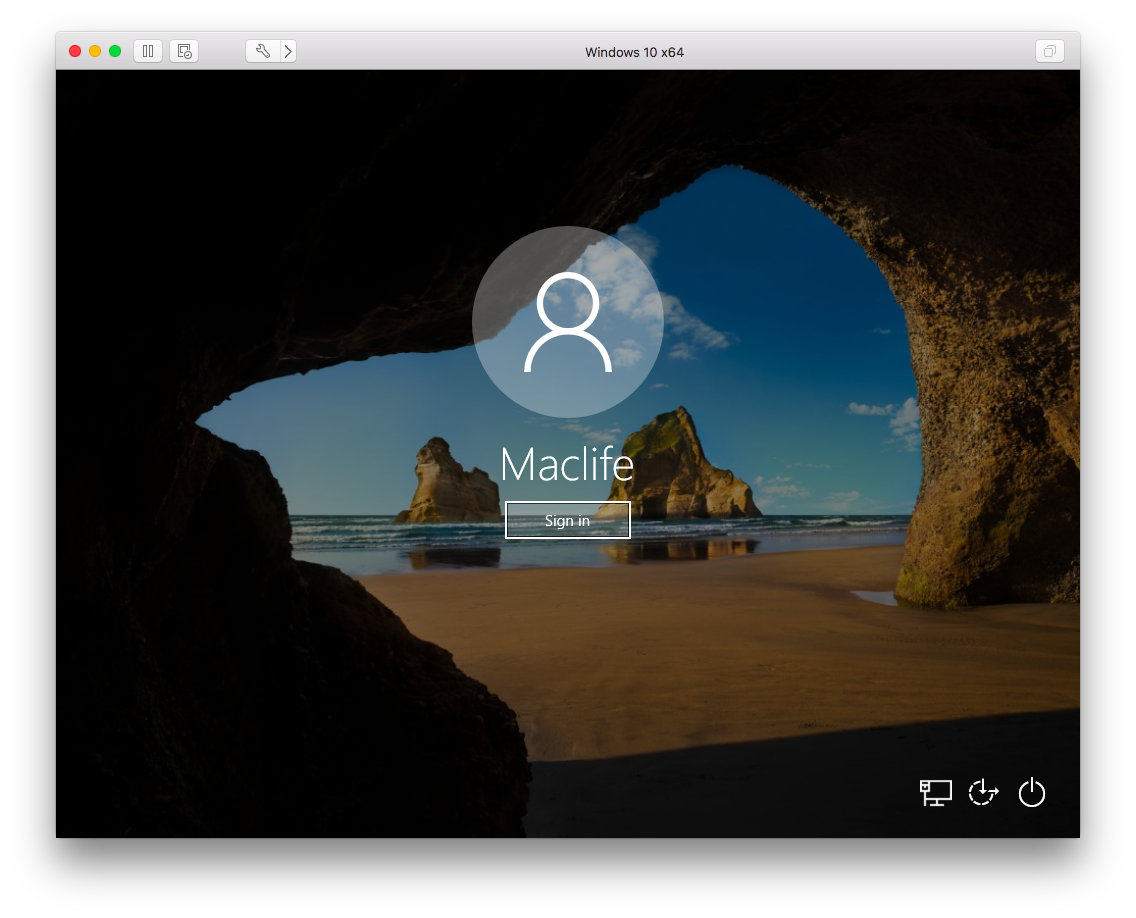Open the Ease of Access options
This screenshot has width=1136, height=918.
tap(983, 792)
